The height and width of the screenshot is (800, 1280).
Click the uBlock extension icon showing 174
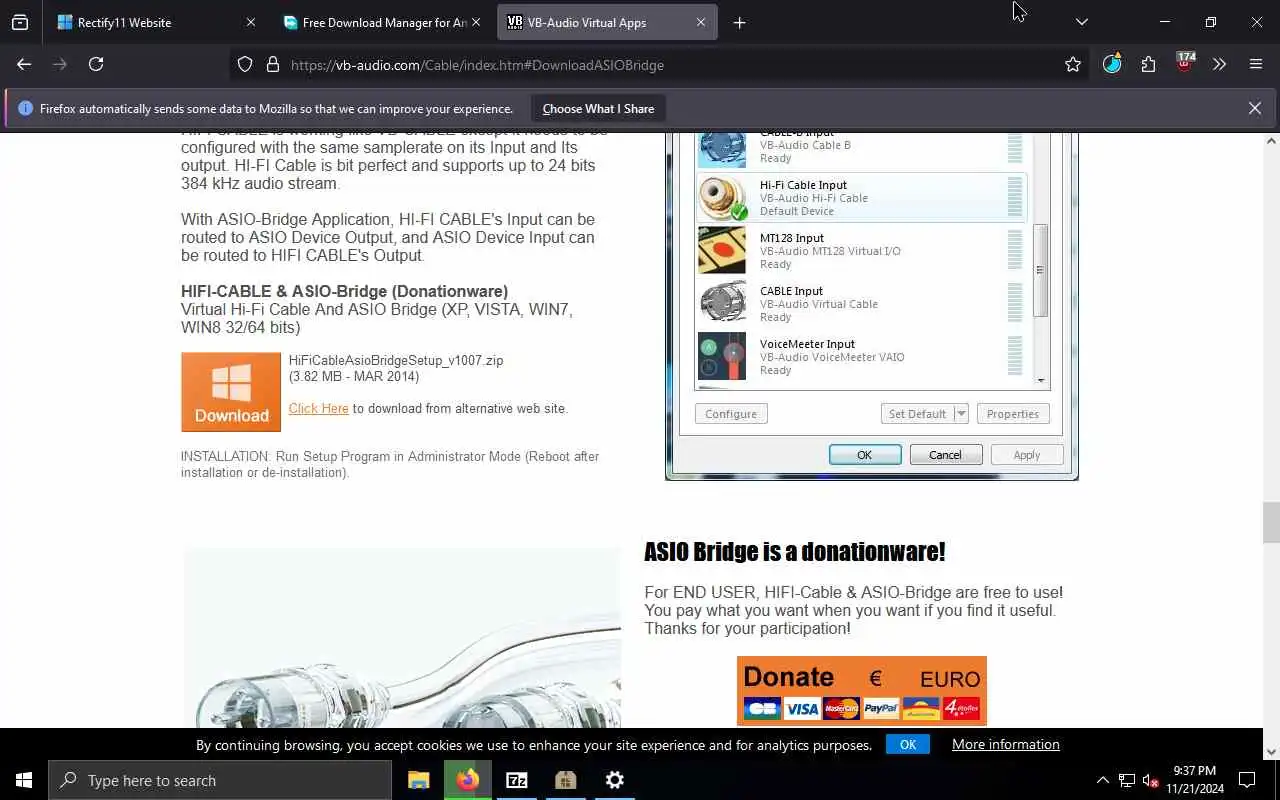pyautogui.click(x=1185, y=62)
